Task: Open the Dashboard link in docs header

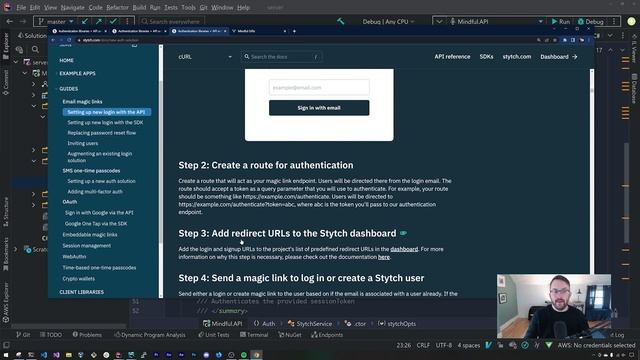Action: 558,57
